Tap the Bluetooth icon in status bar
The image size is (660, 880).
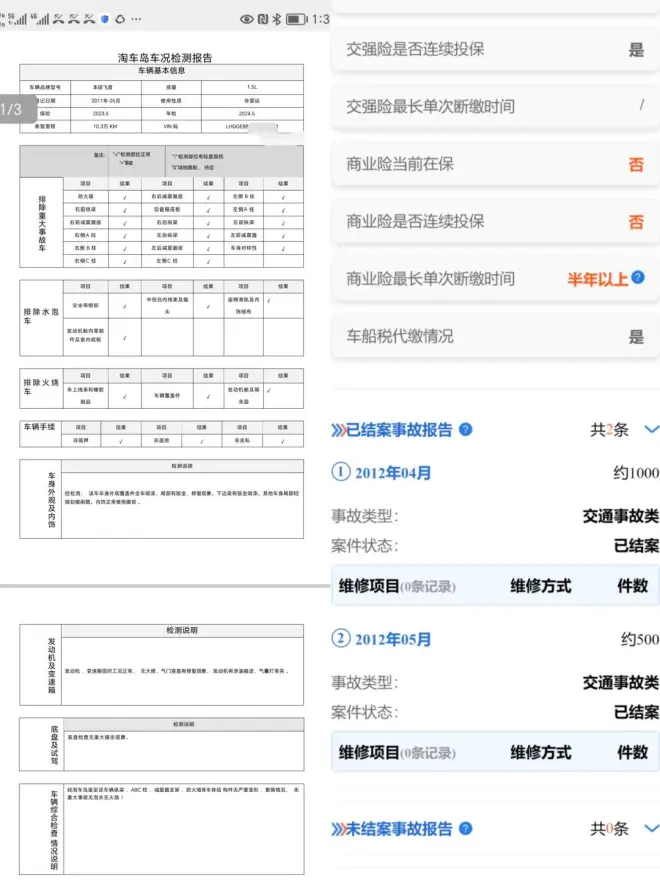coord(275,19)
